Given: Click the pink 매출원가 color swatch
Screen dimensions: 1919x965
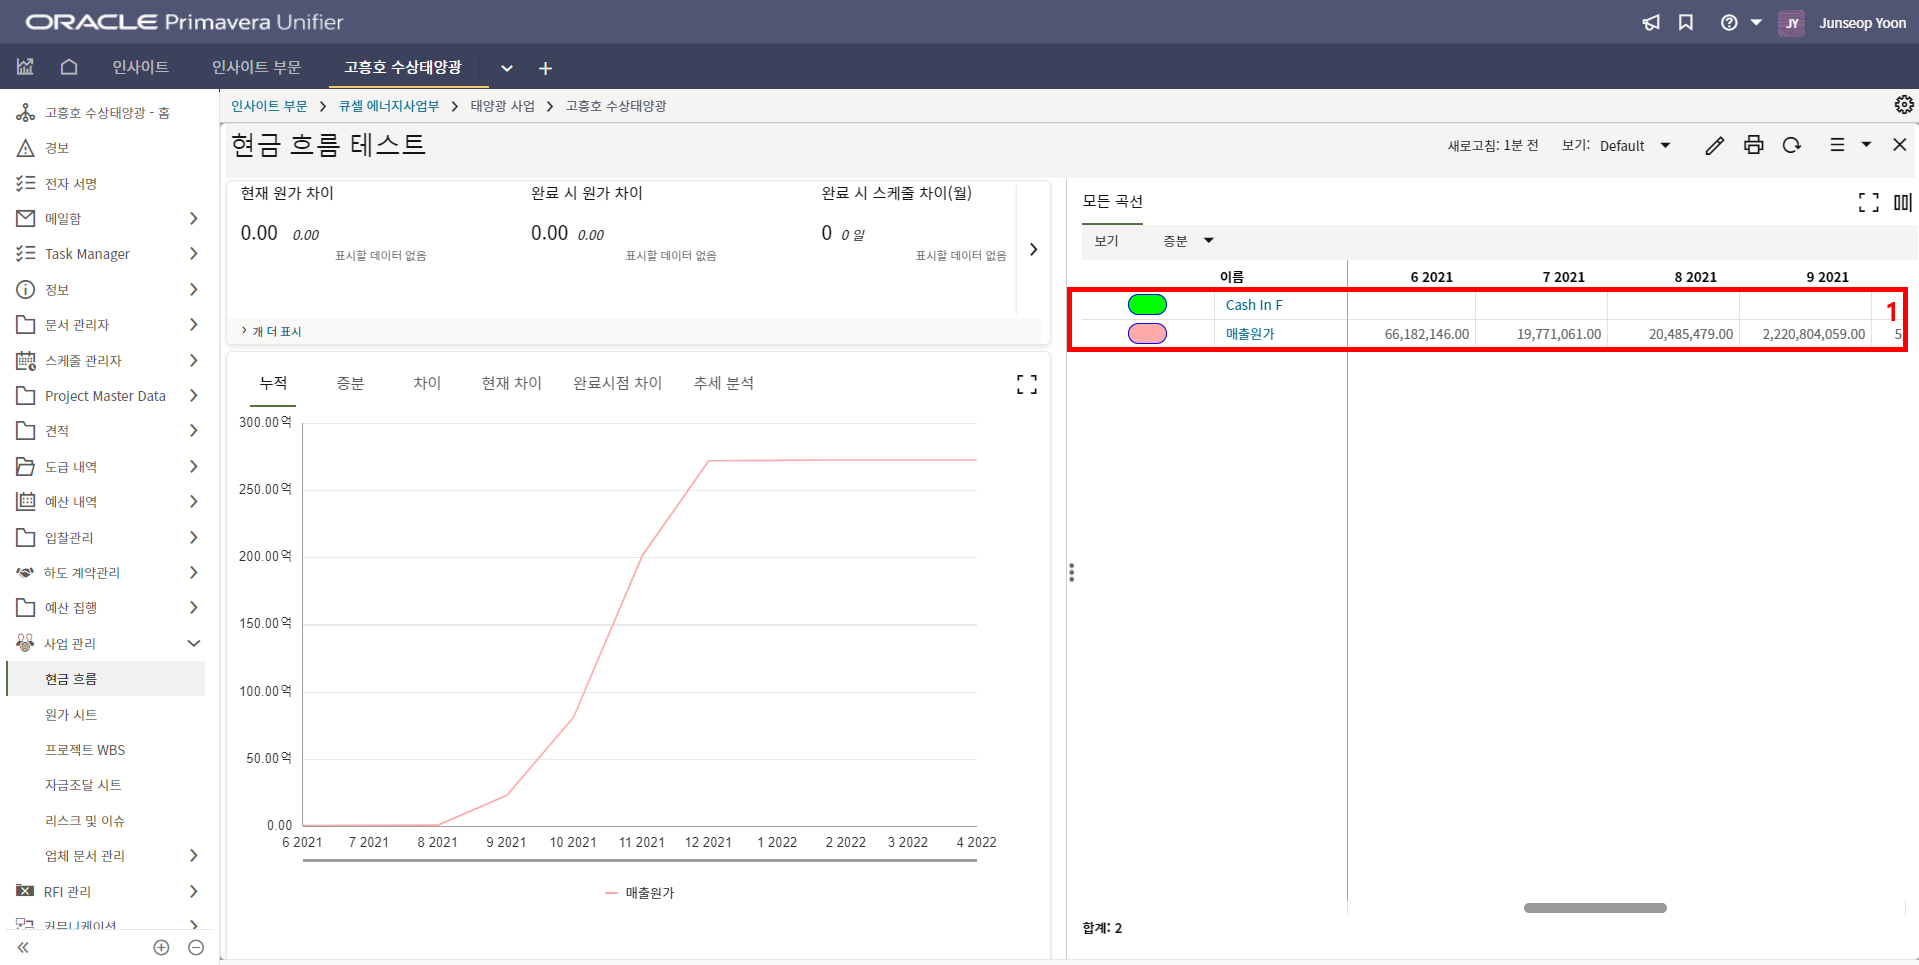Looking at the screenshot, I should pyautogui.click(x=1147, y=334).
